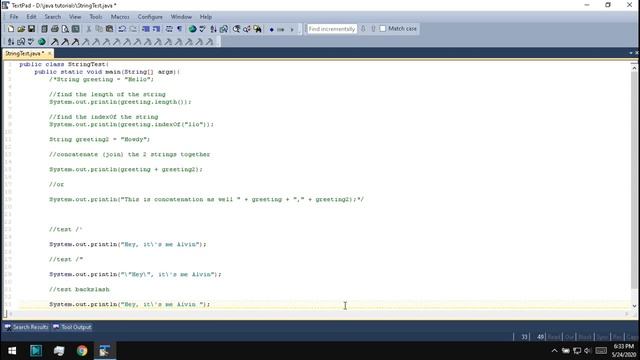Click the comment '//test backslash'
The width and height of the screenshot is (640, 360).
click(79, 289)
